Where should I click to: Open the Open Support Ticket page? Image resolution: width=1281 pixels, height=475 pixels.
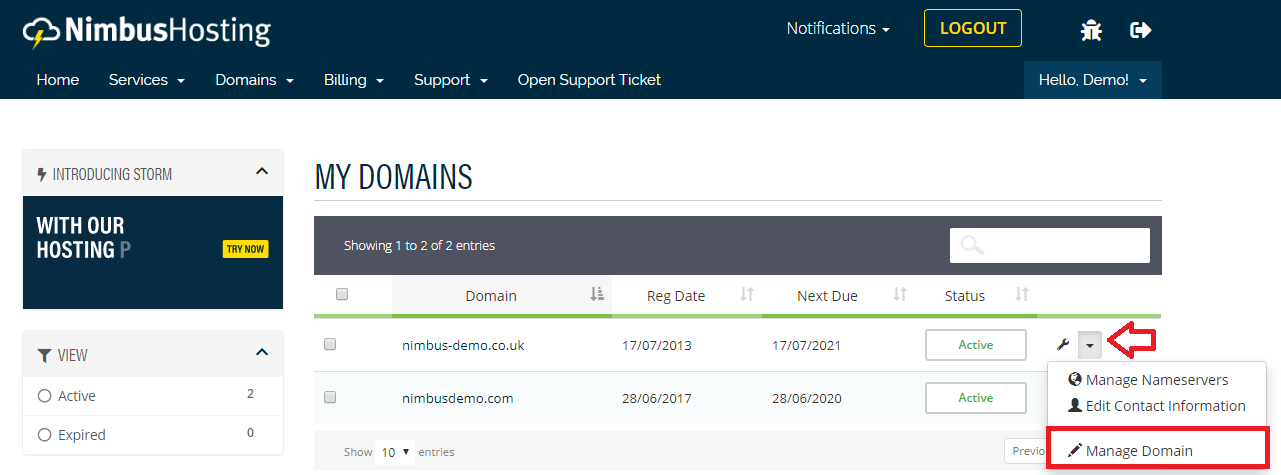coord(589,80)
